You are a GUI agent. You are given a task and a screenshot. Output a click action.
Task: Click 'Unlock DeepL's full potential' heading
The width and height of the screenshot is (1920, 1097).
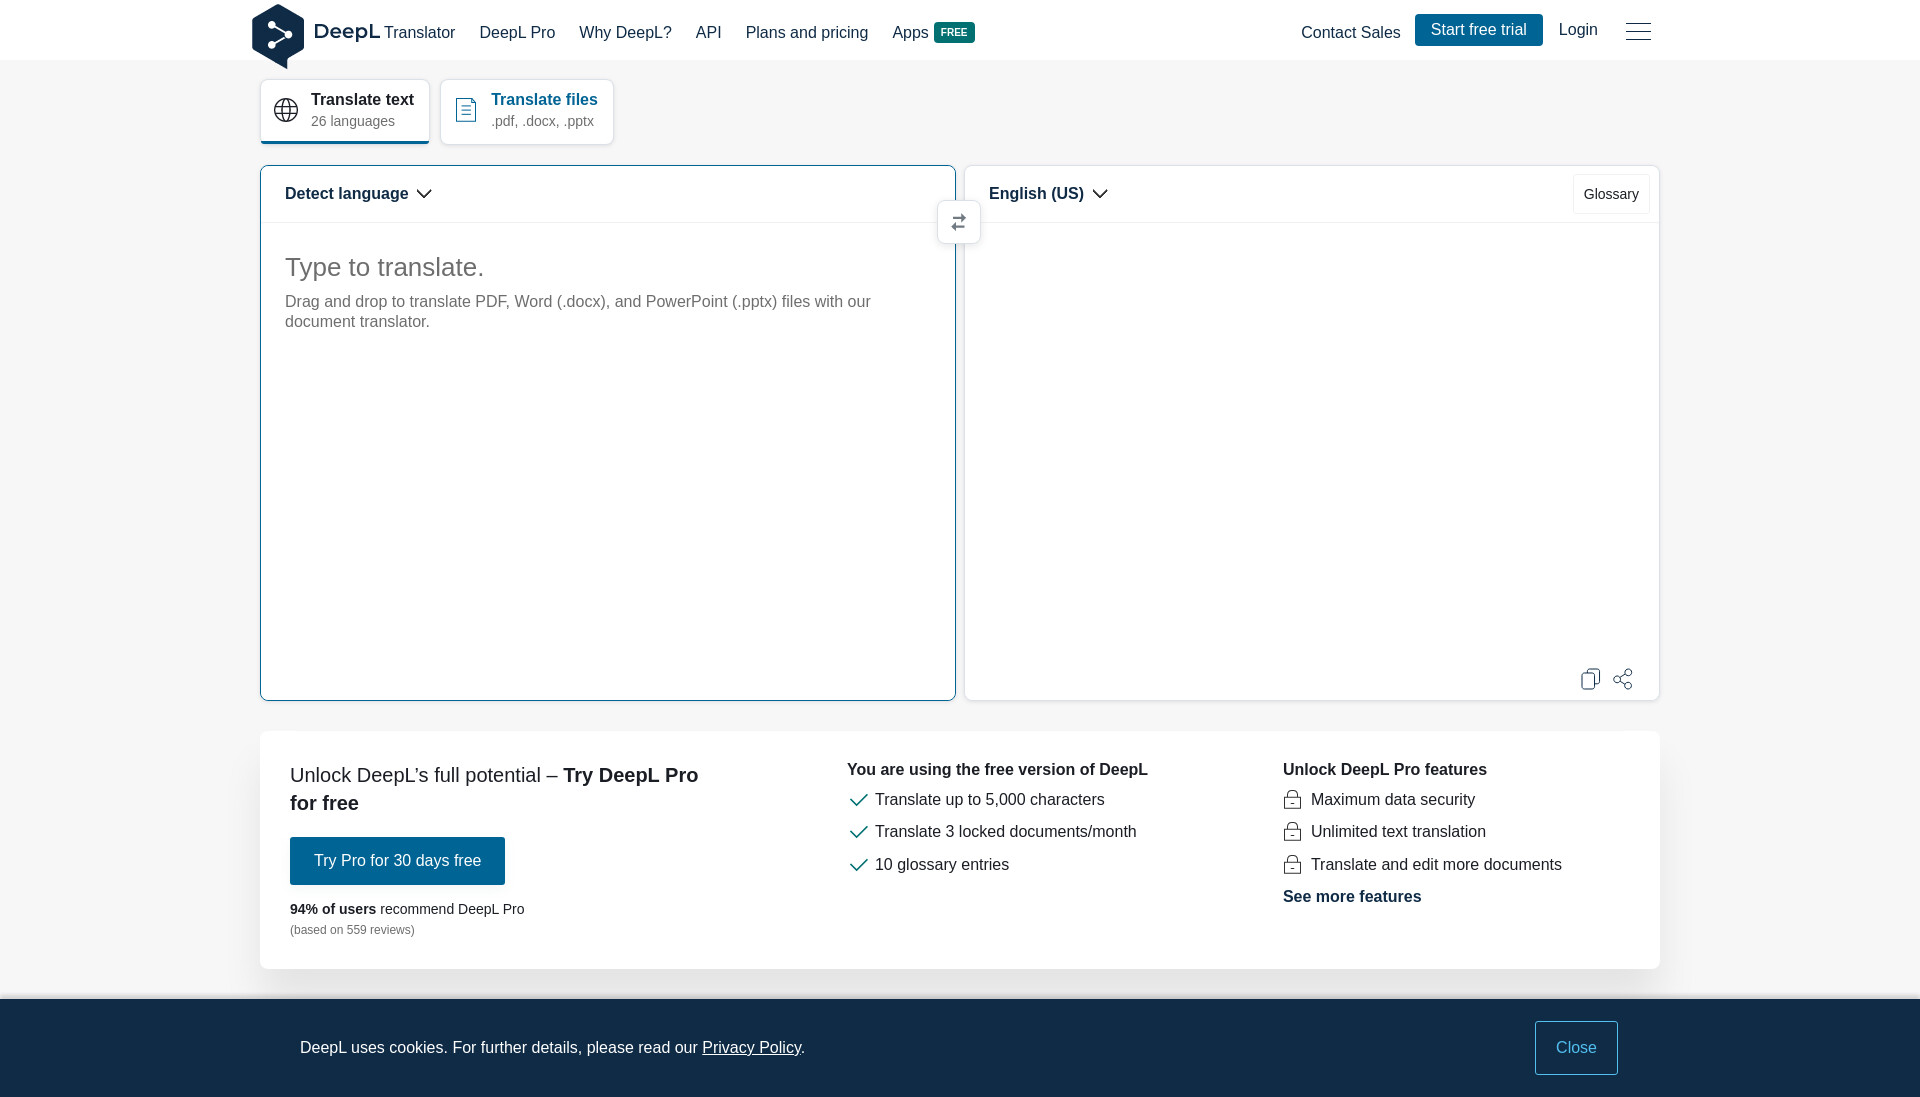pos(494,789)
